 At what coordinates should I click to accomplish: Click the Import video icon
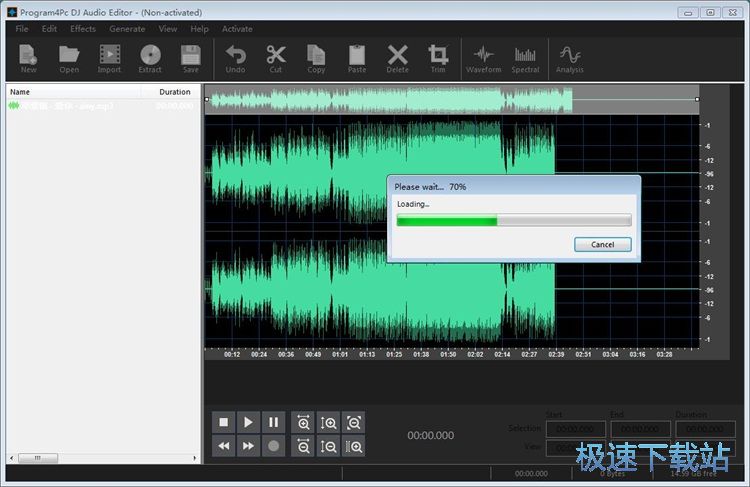pyautogui.click(x=109, y=58)
